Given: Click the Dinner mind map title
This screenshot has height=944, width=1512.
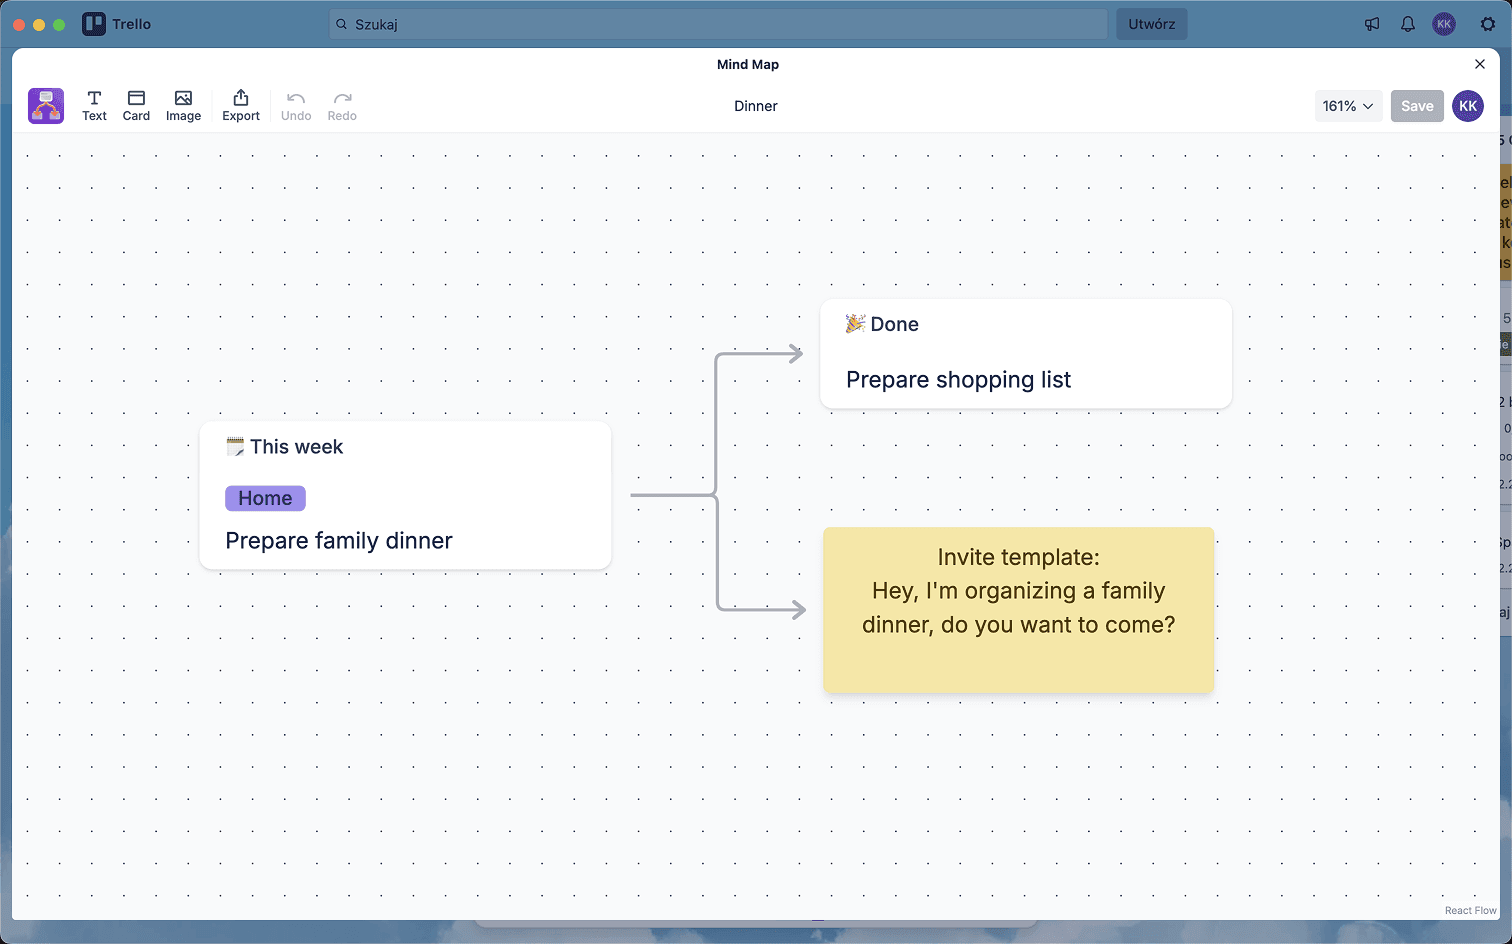Looking at the screenshot, I should coord(755,106).
